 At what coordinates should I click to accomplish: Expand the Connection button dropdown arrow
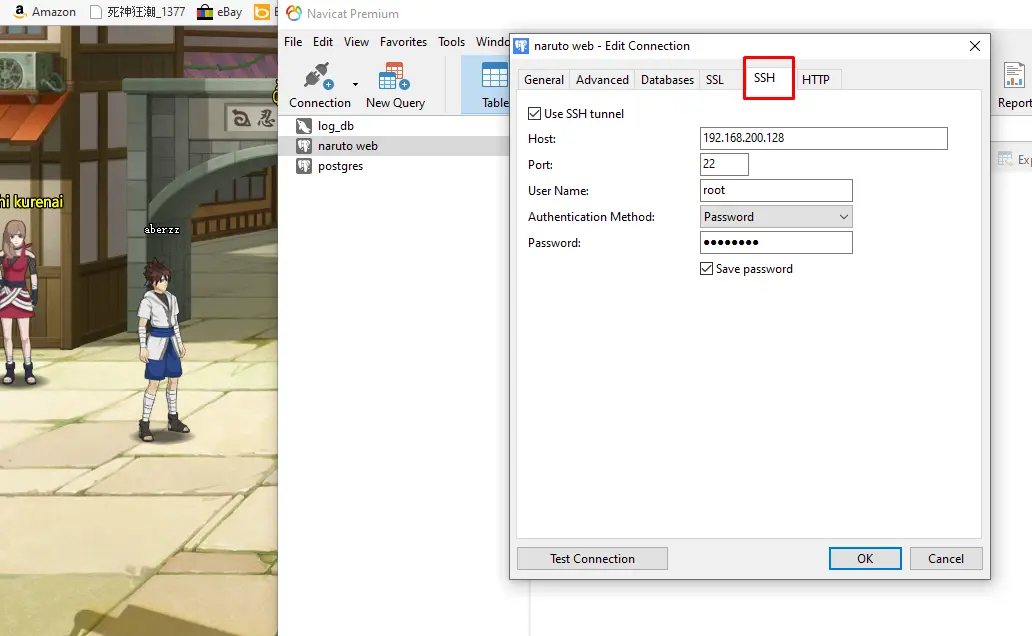coord(355,84)
